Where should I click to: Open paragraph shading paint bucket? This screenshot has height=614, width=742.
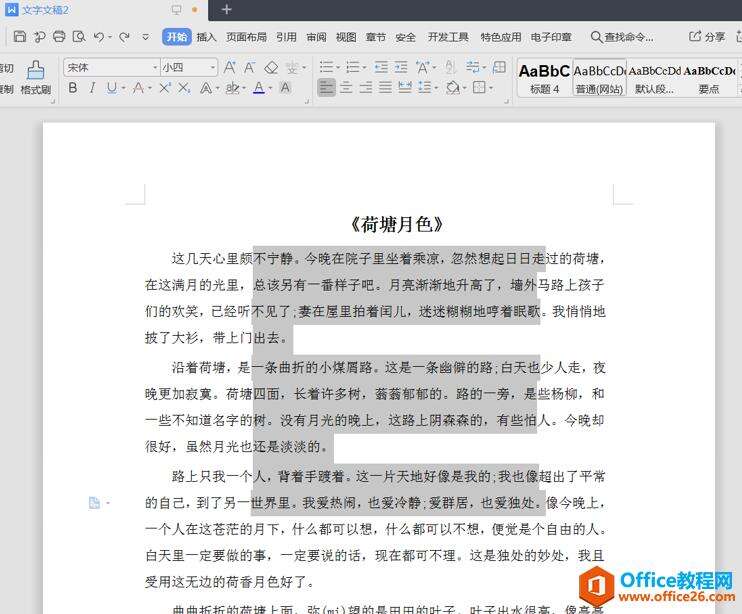453,88
